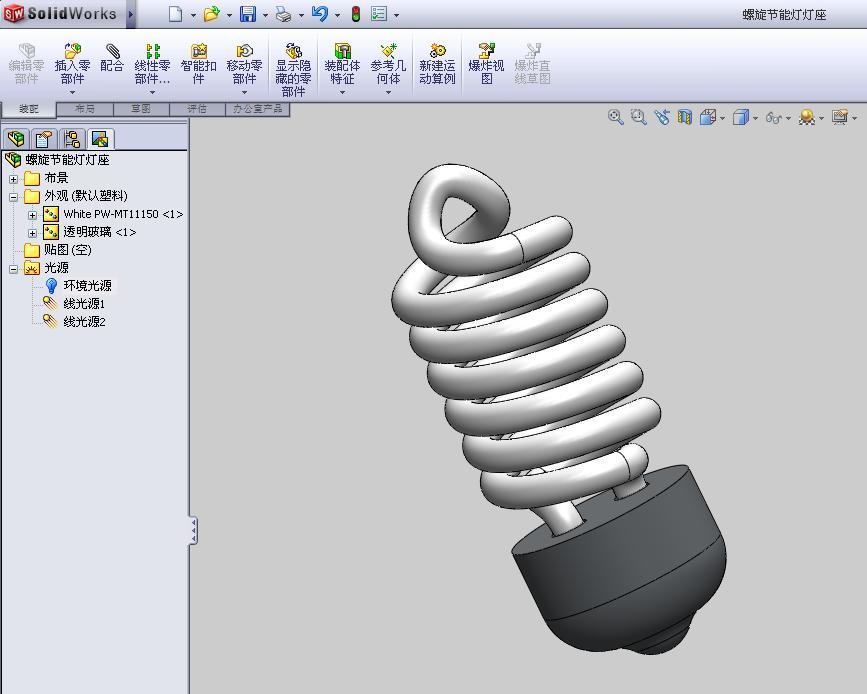Open dropdown next to New document
Viewport: 867px width, 694px height.
(193, 15)
